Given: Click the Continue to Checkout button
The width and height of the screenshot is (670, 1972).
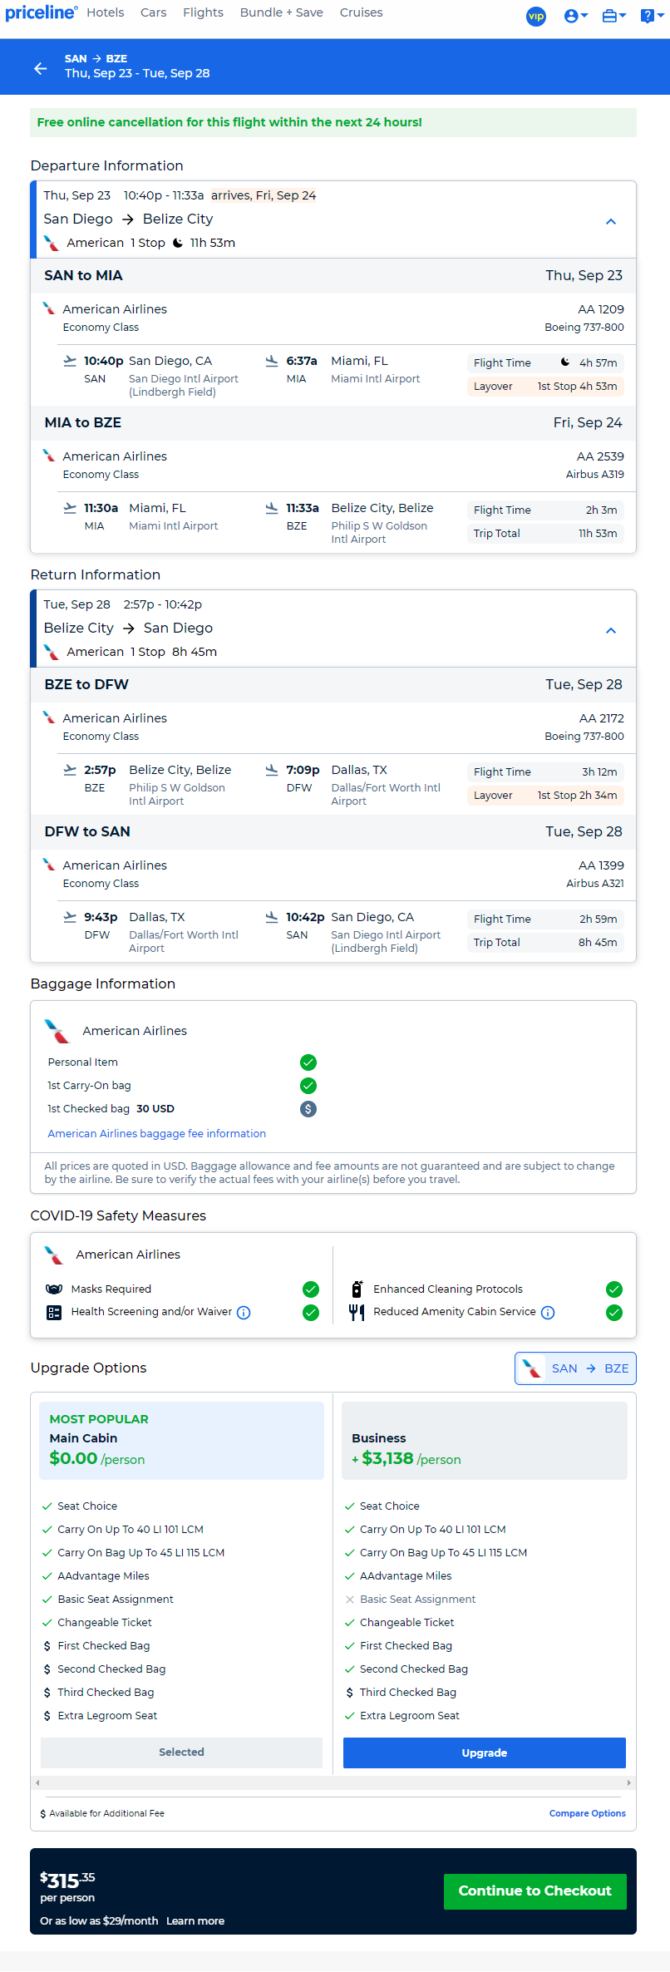Looking at the screenshot, I should [535, 1891].
